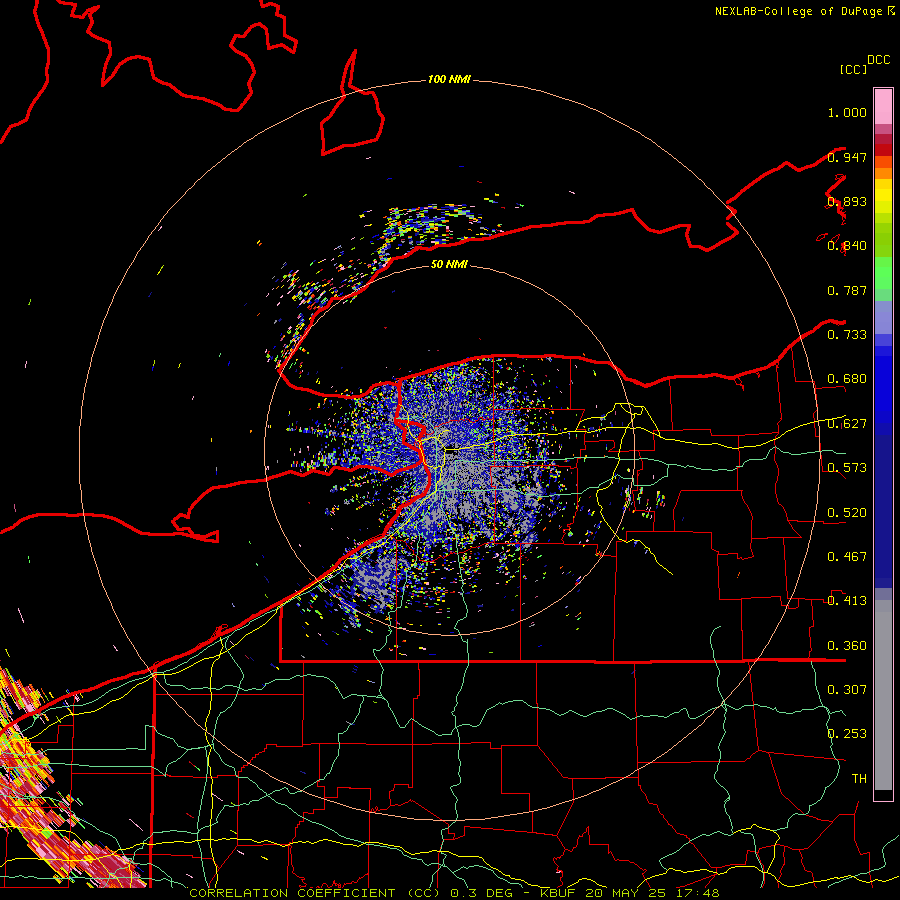Click the 0.787 scale value
Screen dimensions: 900x900
(847, 290)
